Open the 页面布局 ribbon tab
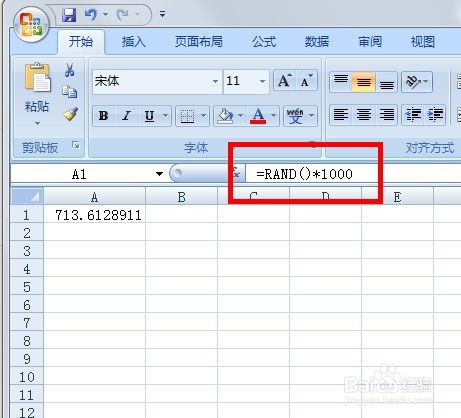461x418 pixels. (x=199, y=42)
